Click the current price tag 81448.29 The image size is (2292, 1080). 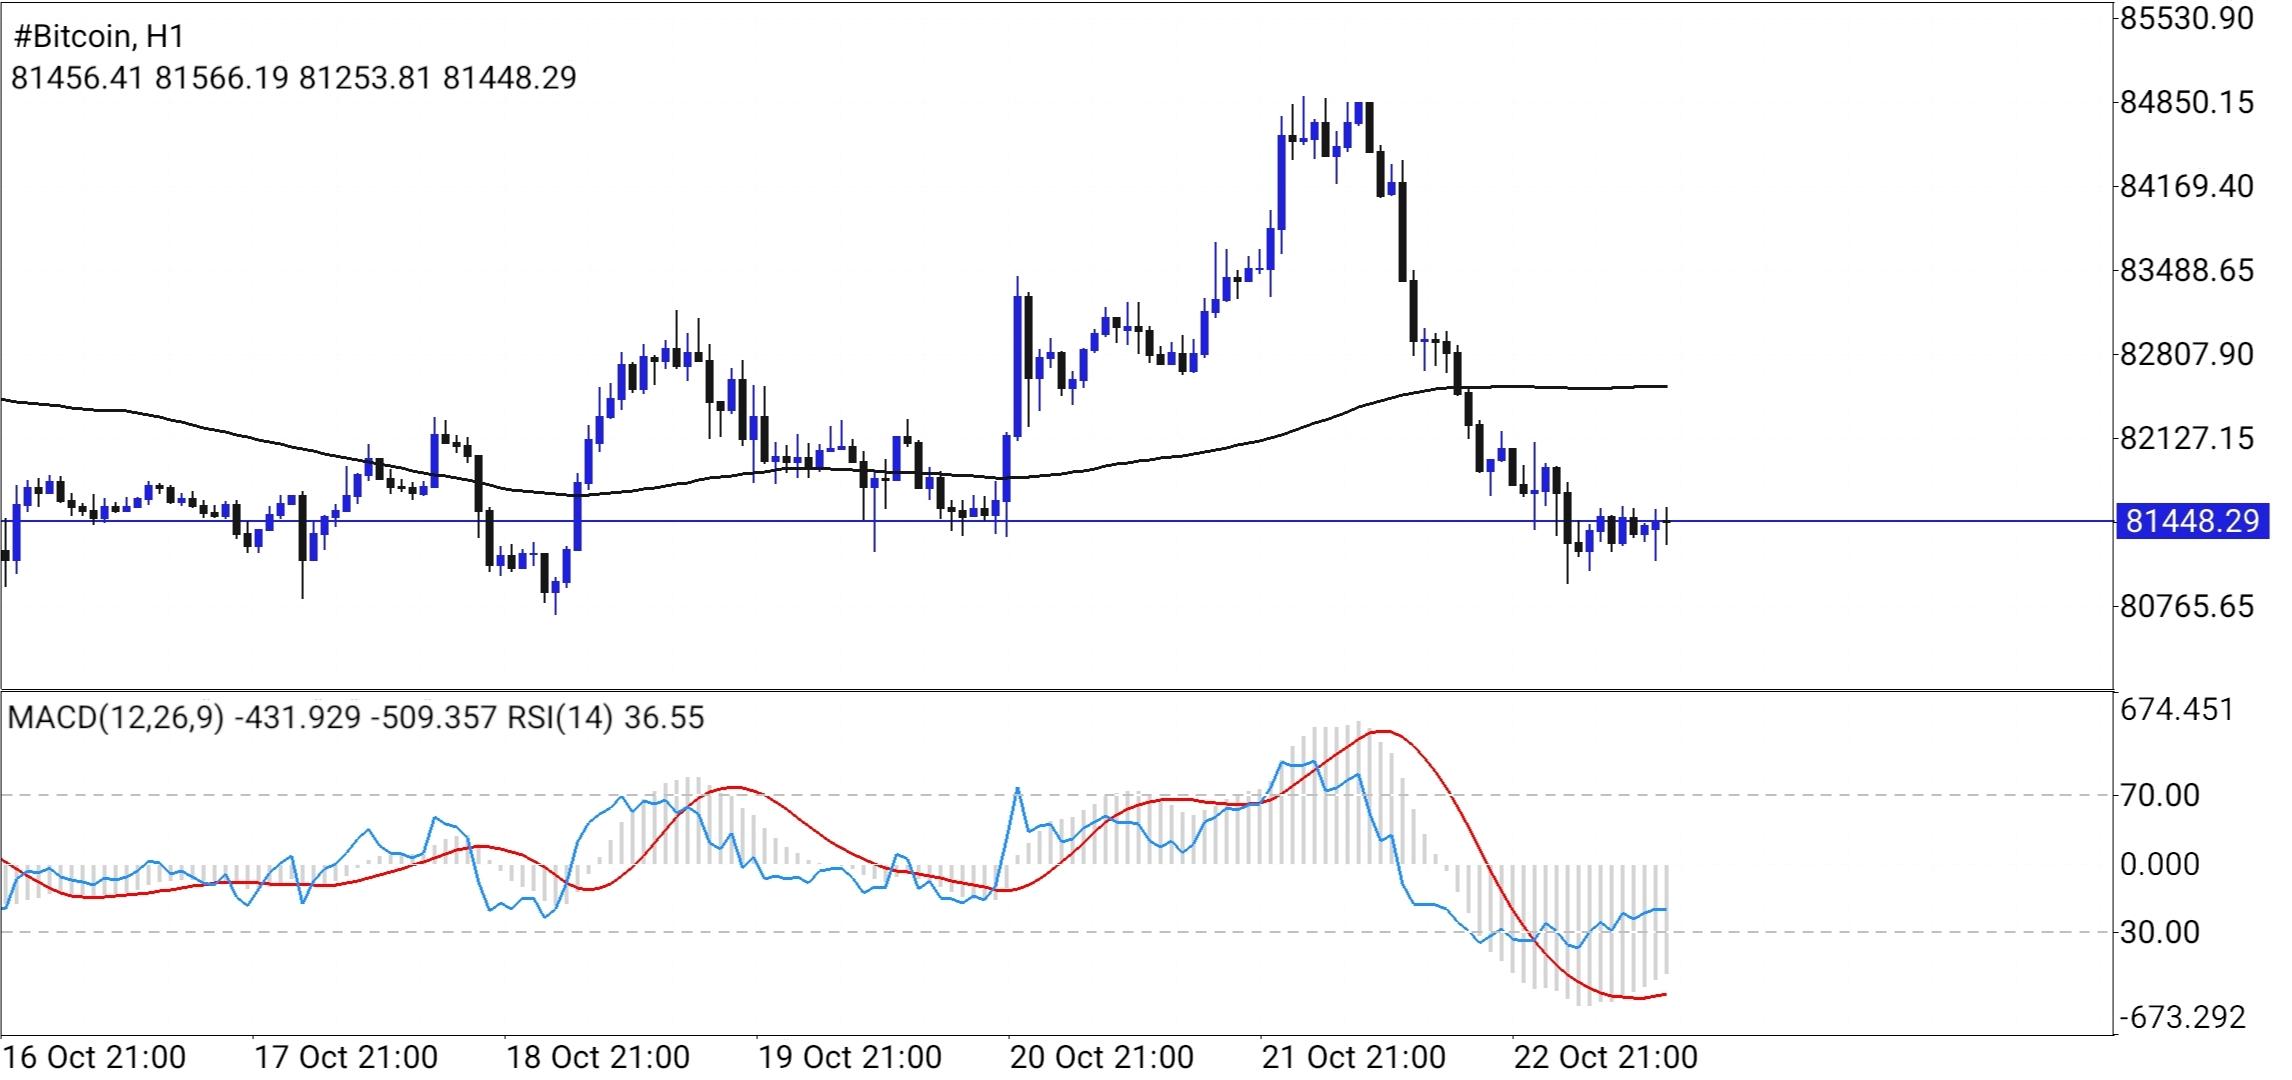coord(2191,521)
